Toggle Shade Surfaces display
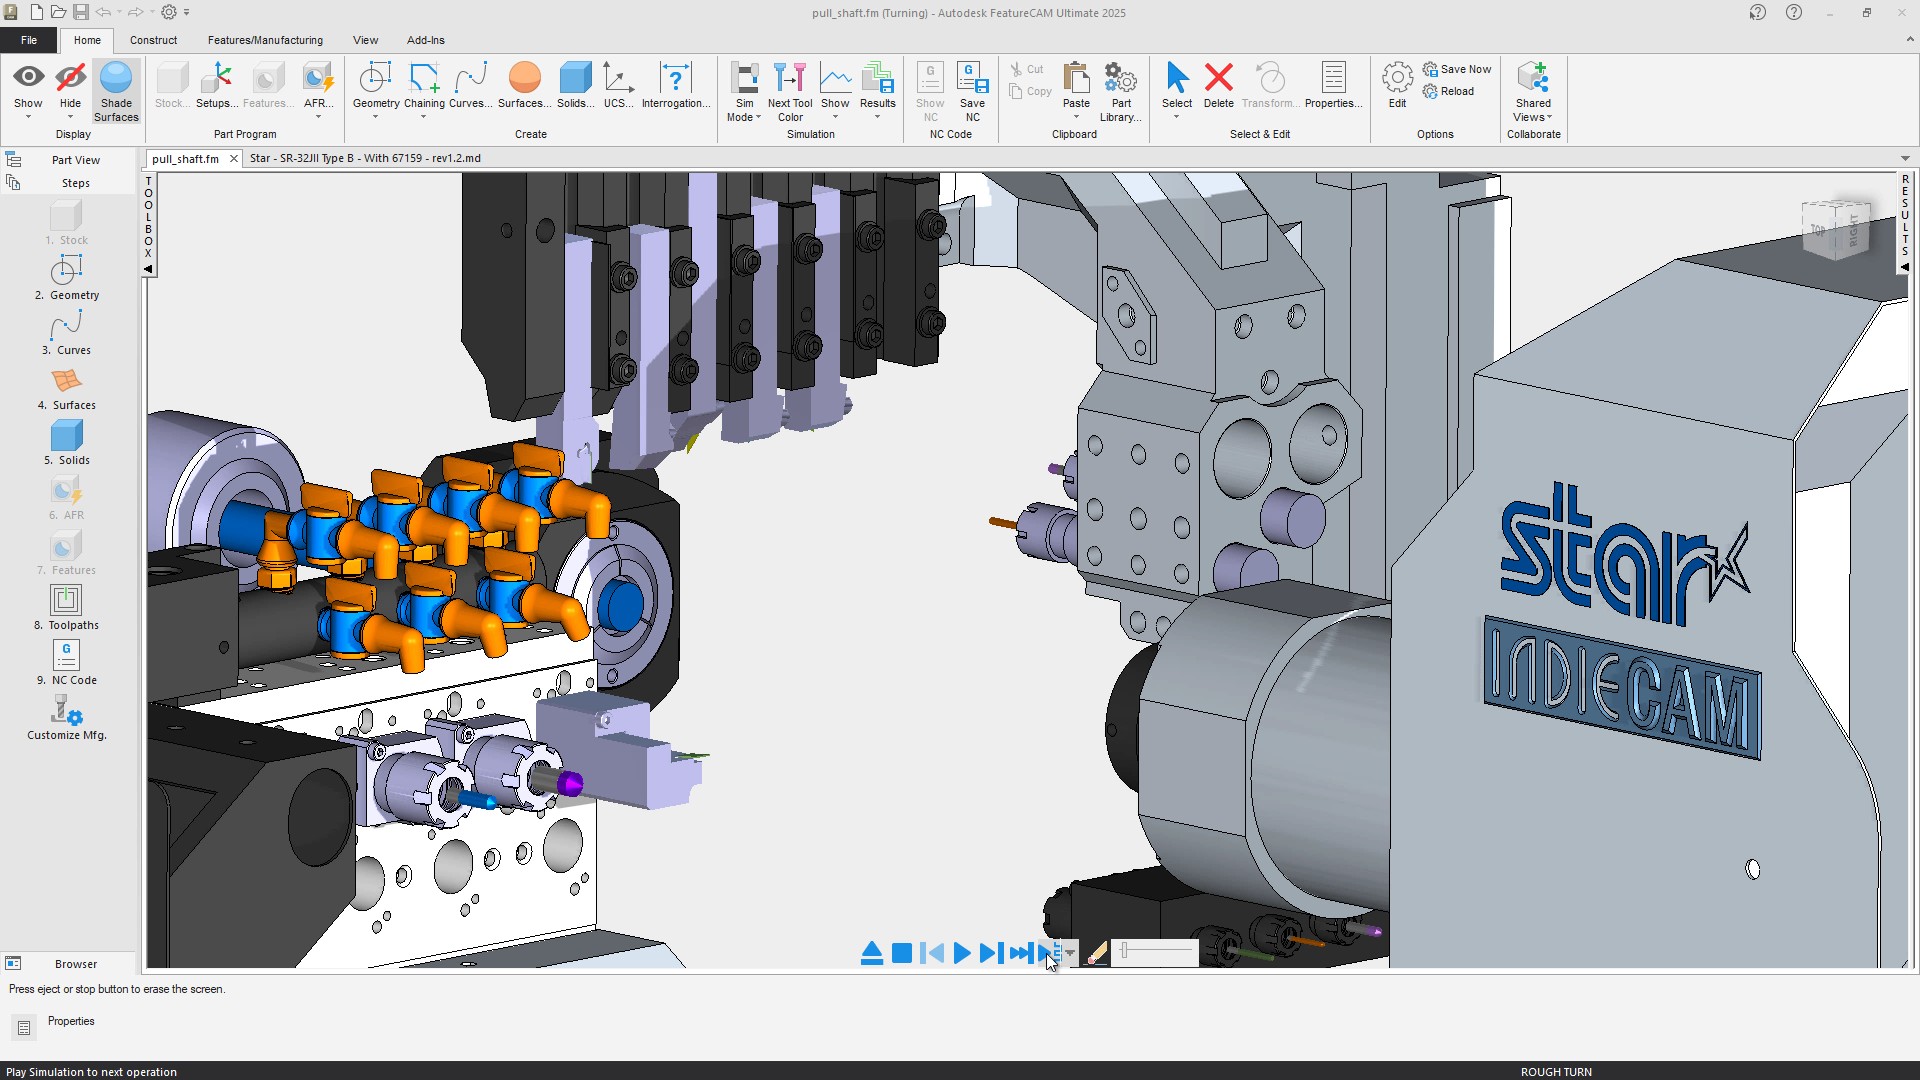The image size is (1920, 1080). pyautogui.click(x=116, y=91)
